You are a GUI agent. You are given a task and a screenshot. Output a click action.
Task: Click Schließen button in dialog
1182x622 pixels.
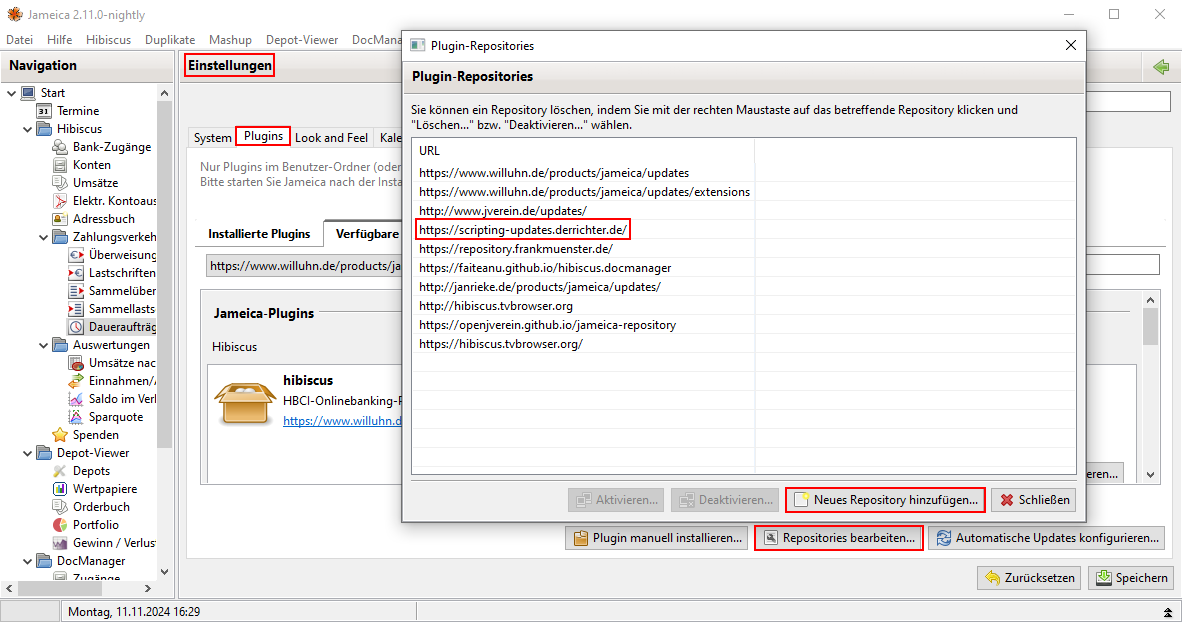1035,500
